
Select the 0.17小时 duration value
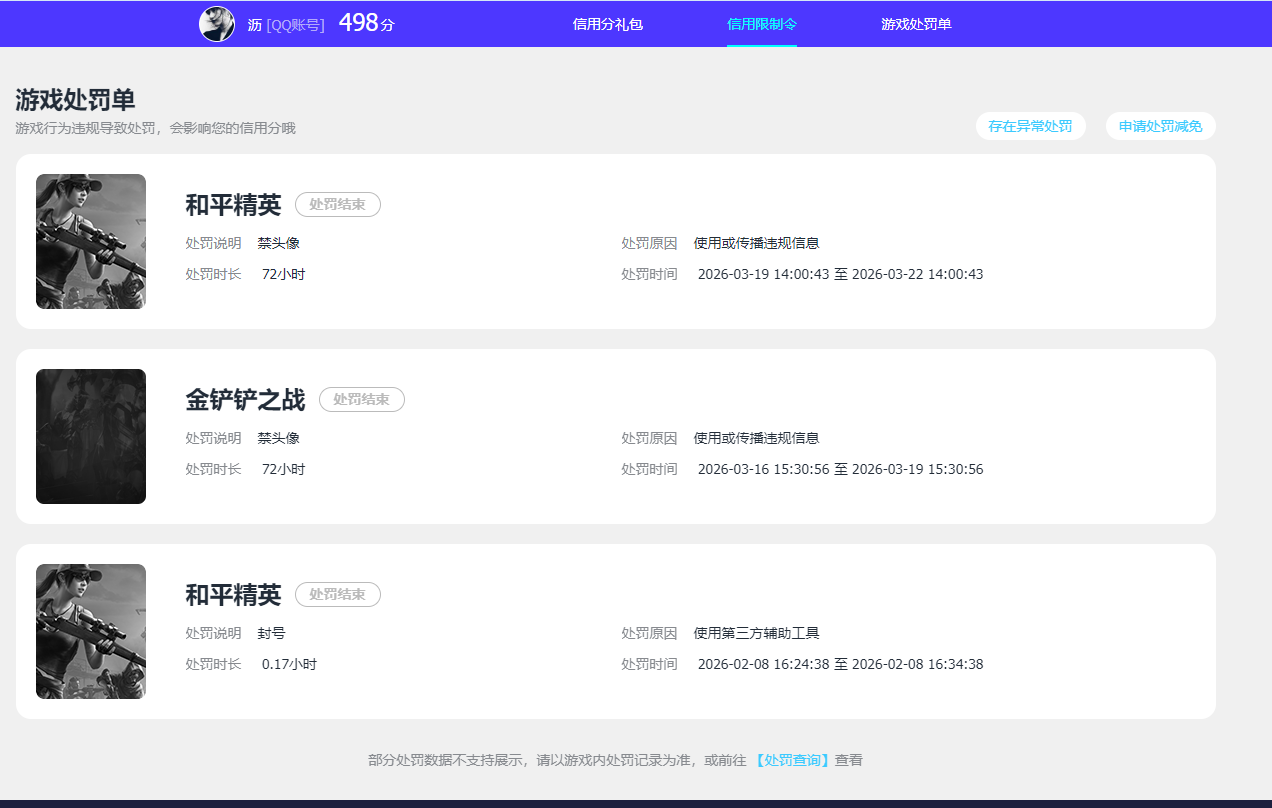pos(289,664)
